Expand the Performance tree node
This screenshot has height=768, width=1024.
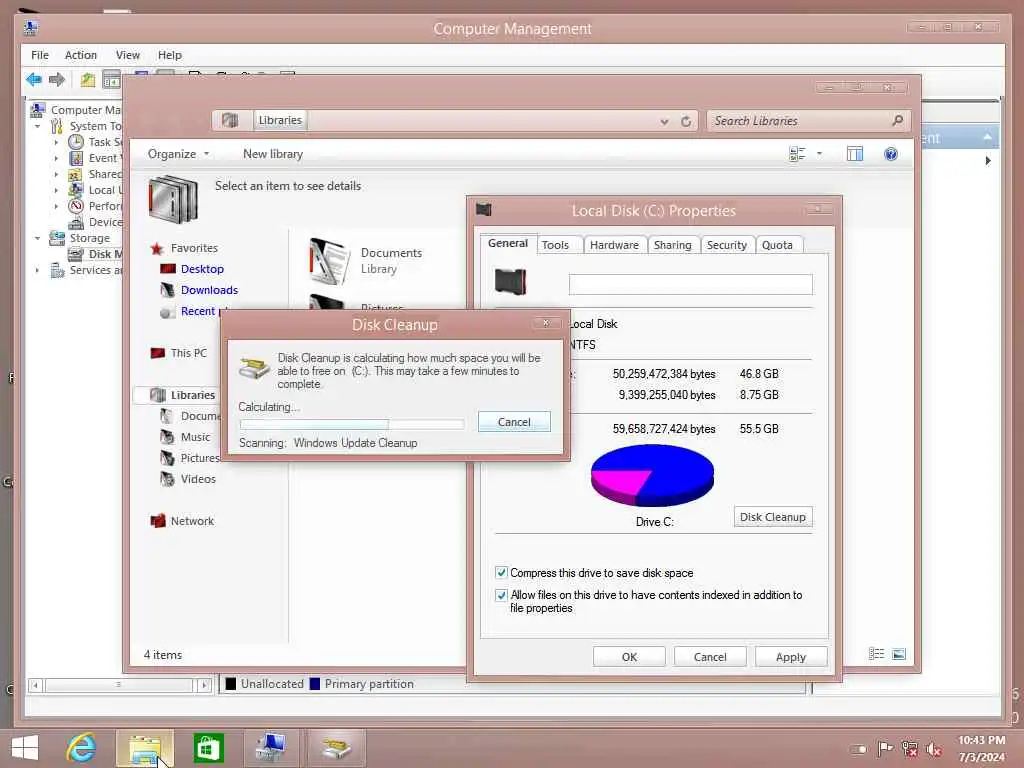tap(56, 206)
